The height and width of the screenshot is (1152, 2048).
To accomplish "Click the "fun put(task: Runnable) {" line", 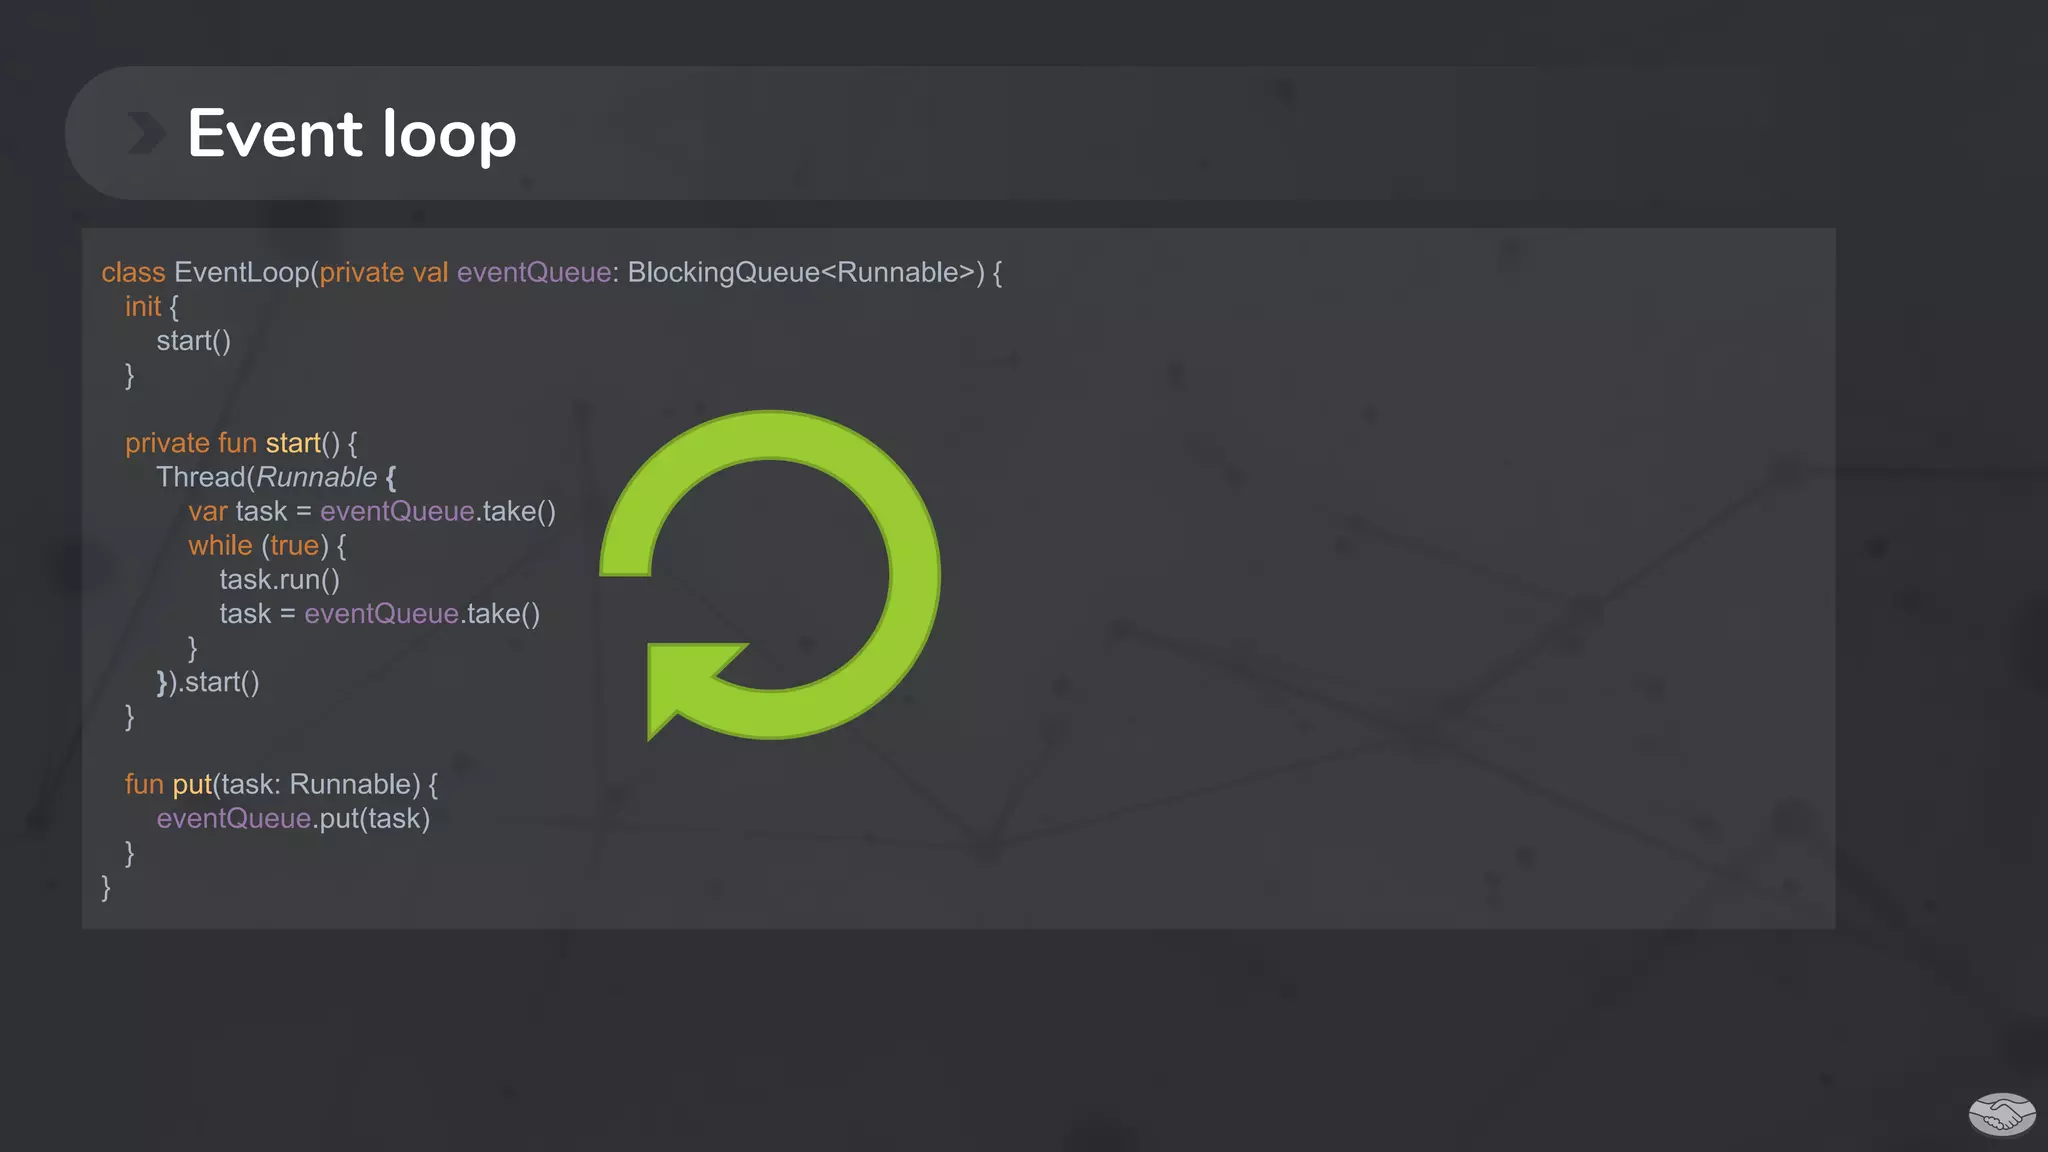I will [281, 784].
